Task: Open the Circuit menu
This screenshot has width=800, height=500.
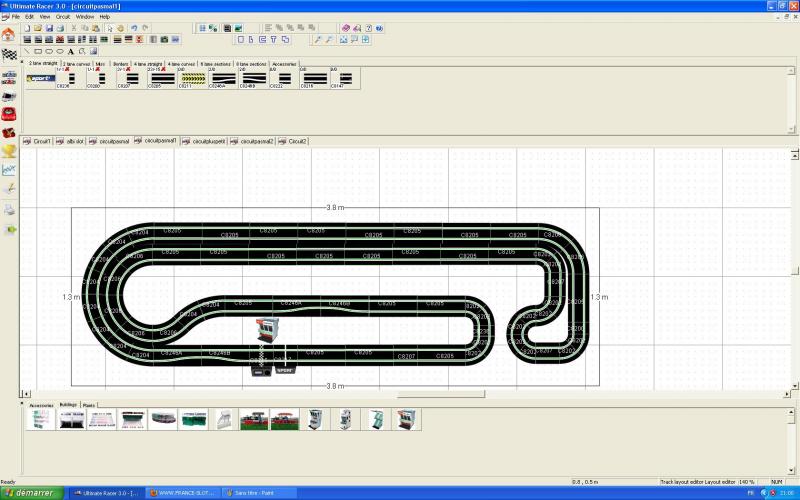Action: (62, 17)
